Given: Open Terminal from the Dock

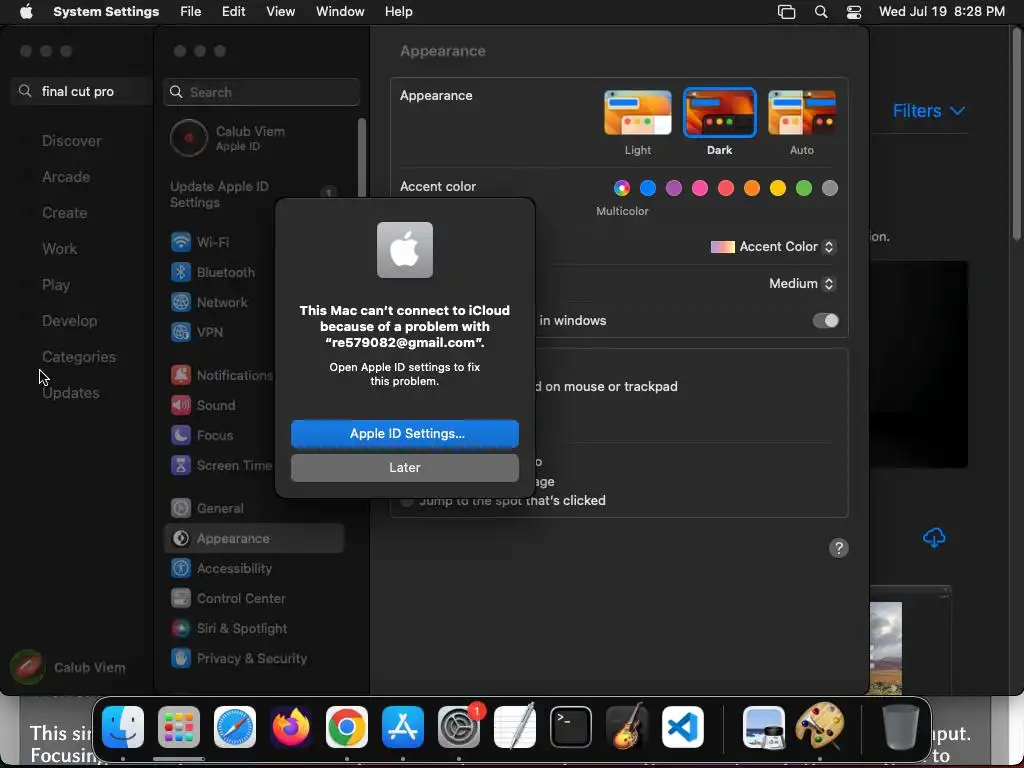Looking at the screenshot, I should click(571, 727).
